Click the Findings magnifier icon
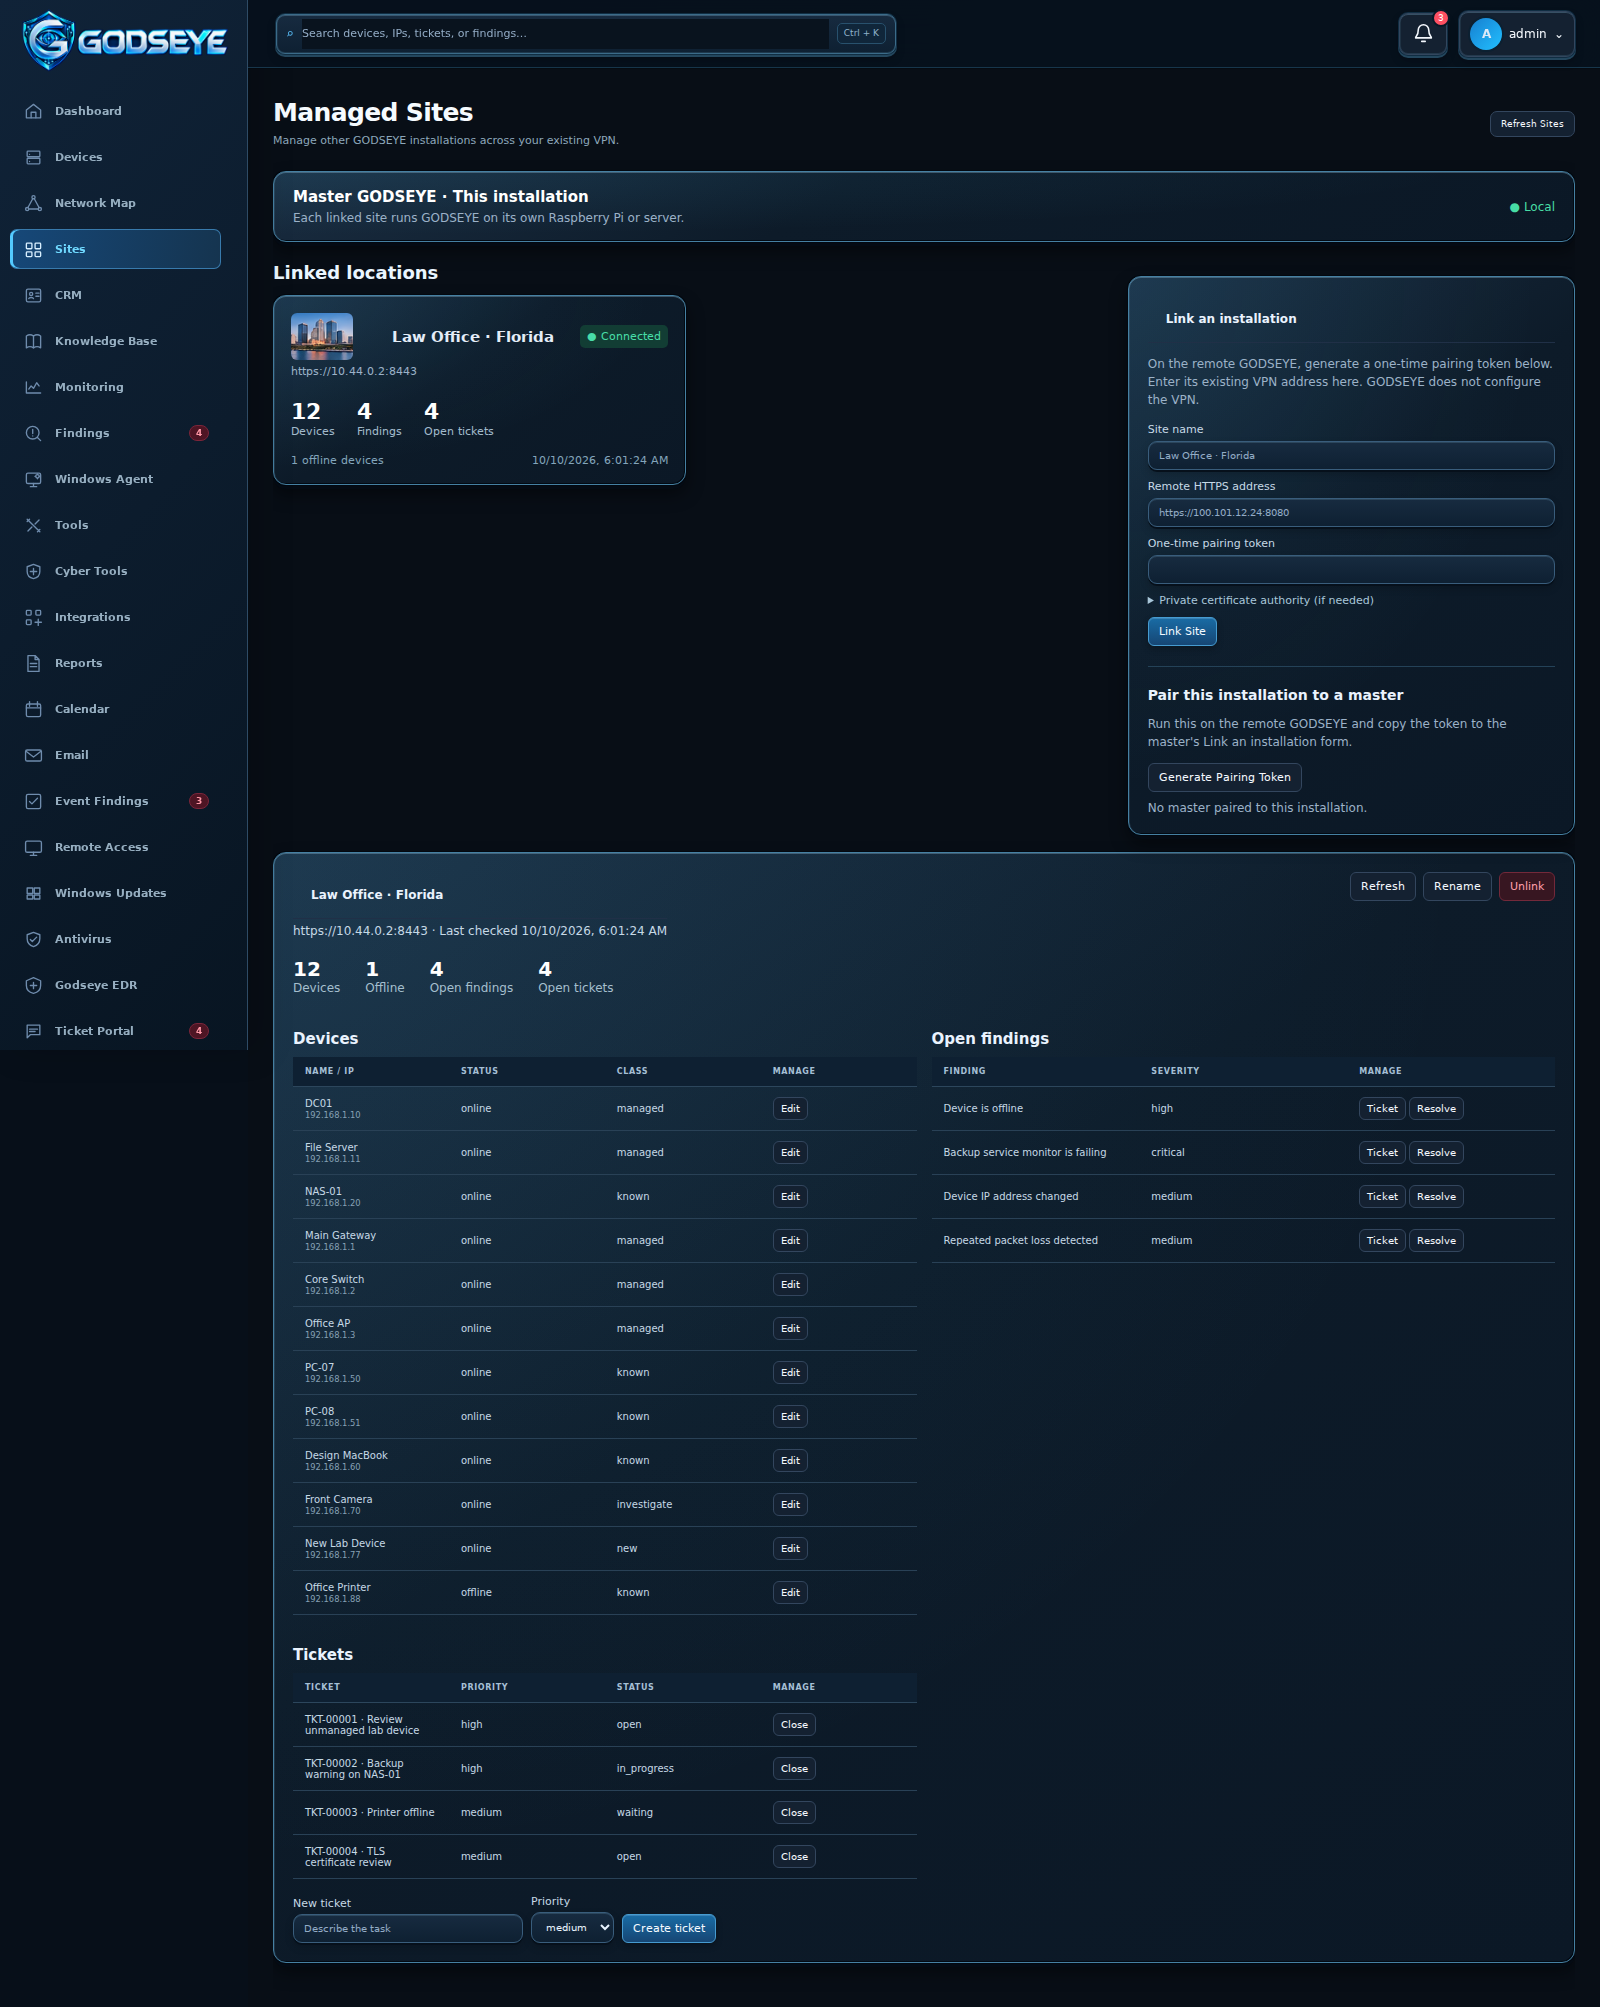1600x2007 pixels. point(33,433)
